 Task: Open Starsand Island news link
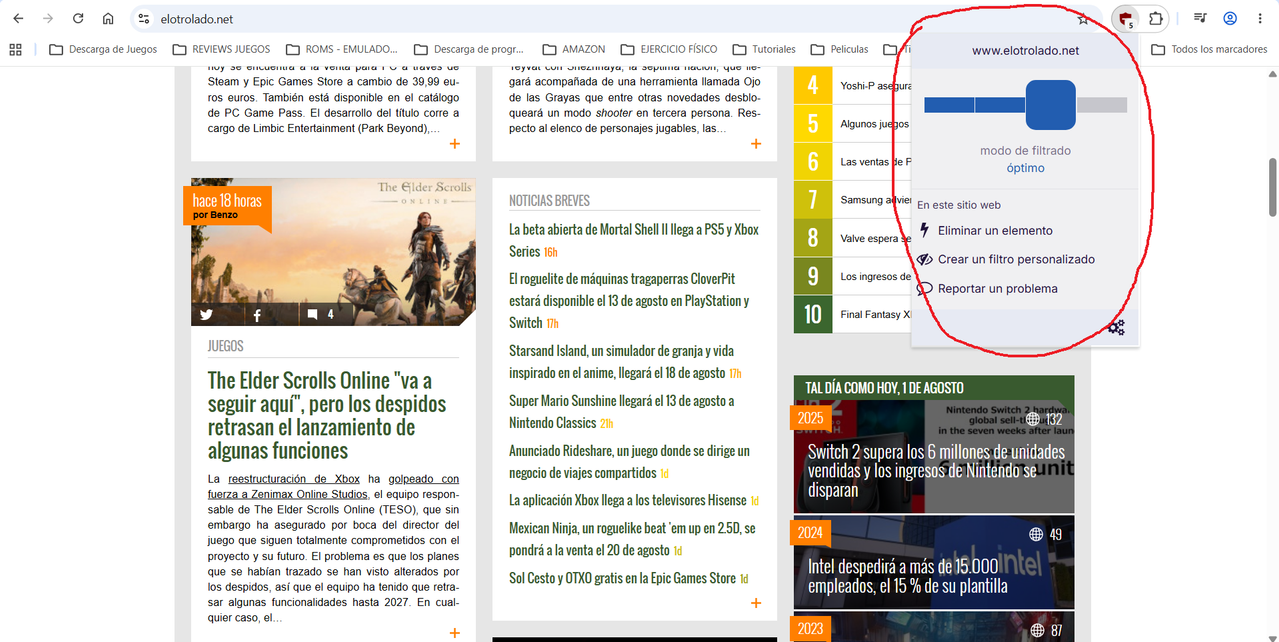(621, 362)
